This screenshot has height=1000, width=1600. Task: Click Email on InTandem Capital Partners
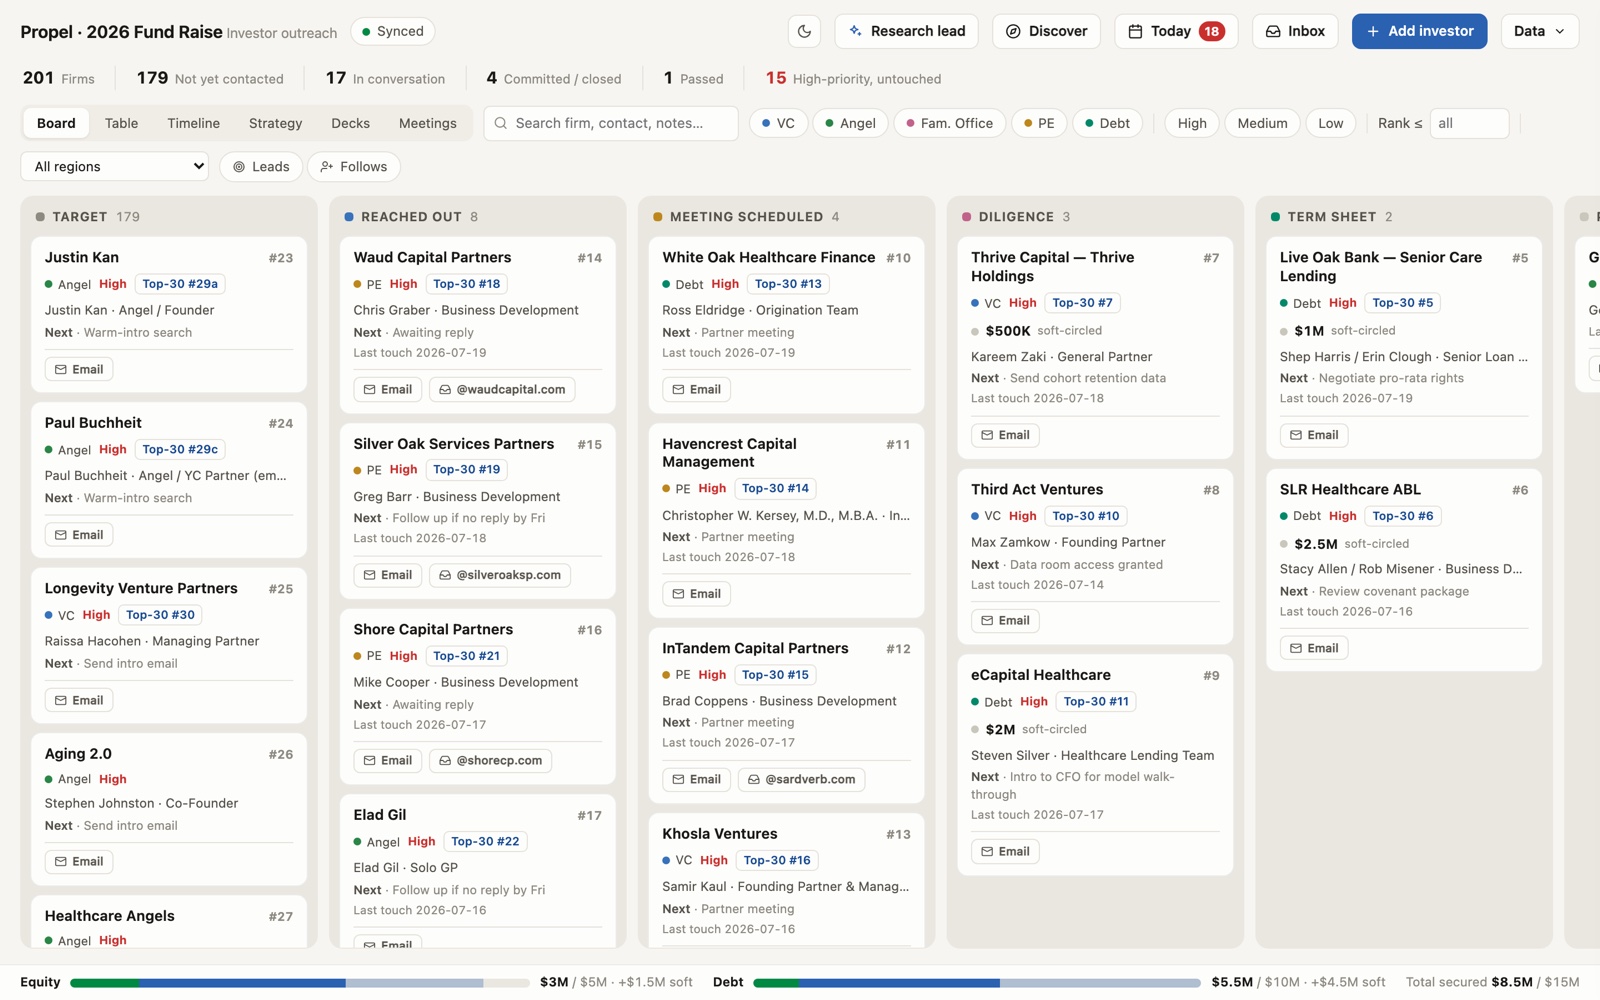[x=696, y=779]
